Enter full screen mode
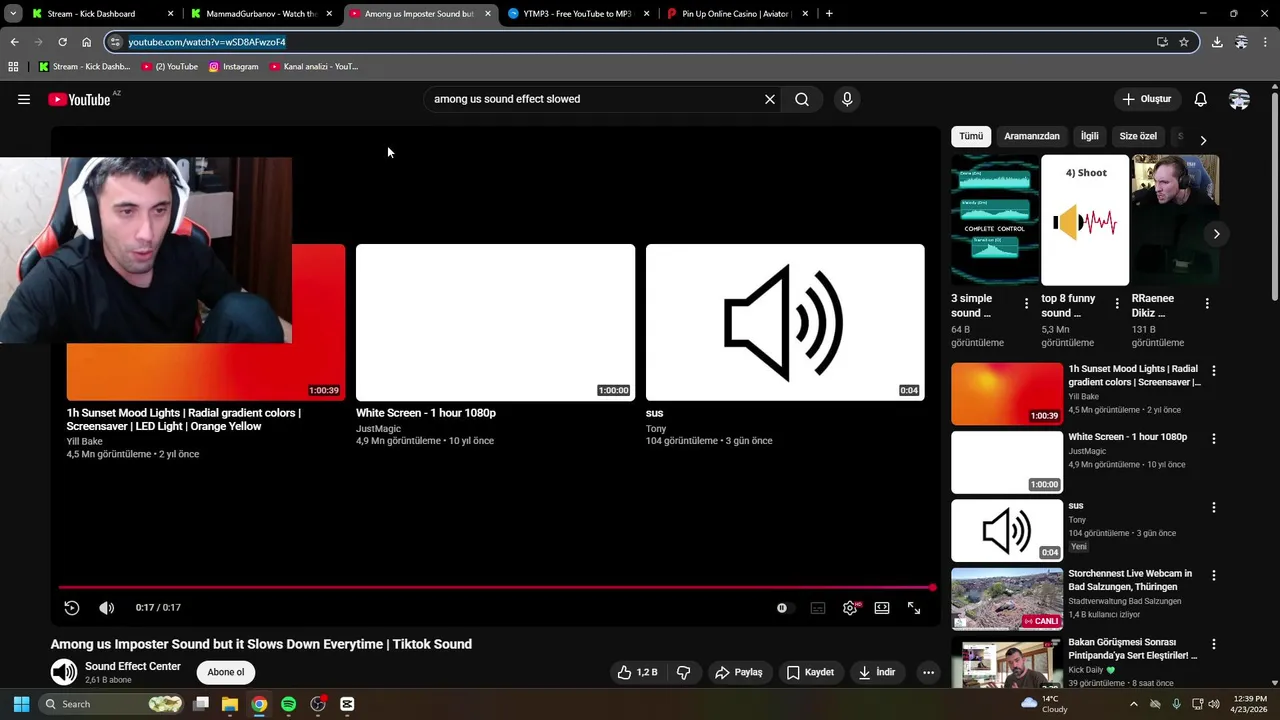The image size is (1280, 720). [914, 608]
